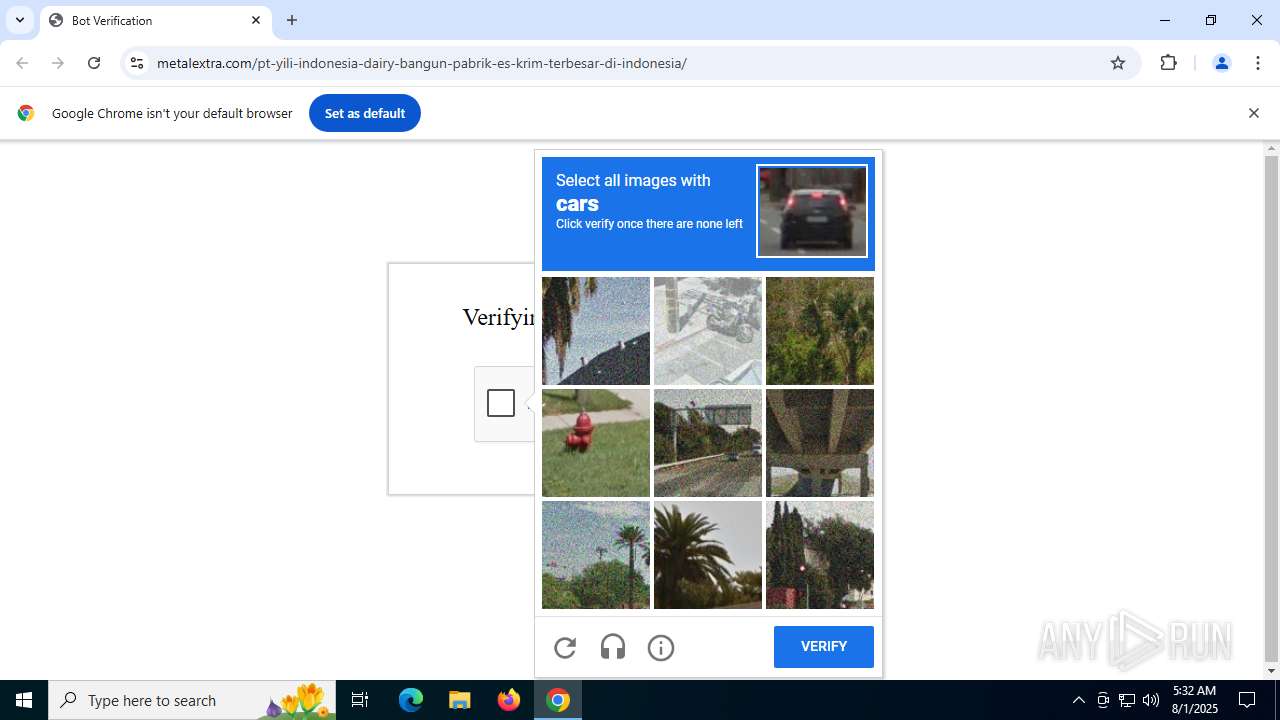Viewport: 1280px width, 720px height.
Task: Select bottom-right tile with cypress trees
Action: (820, 555)
